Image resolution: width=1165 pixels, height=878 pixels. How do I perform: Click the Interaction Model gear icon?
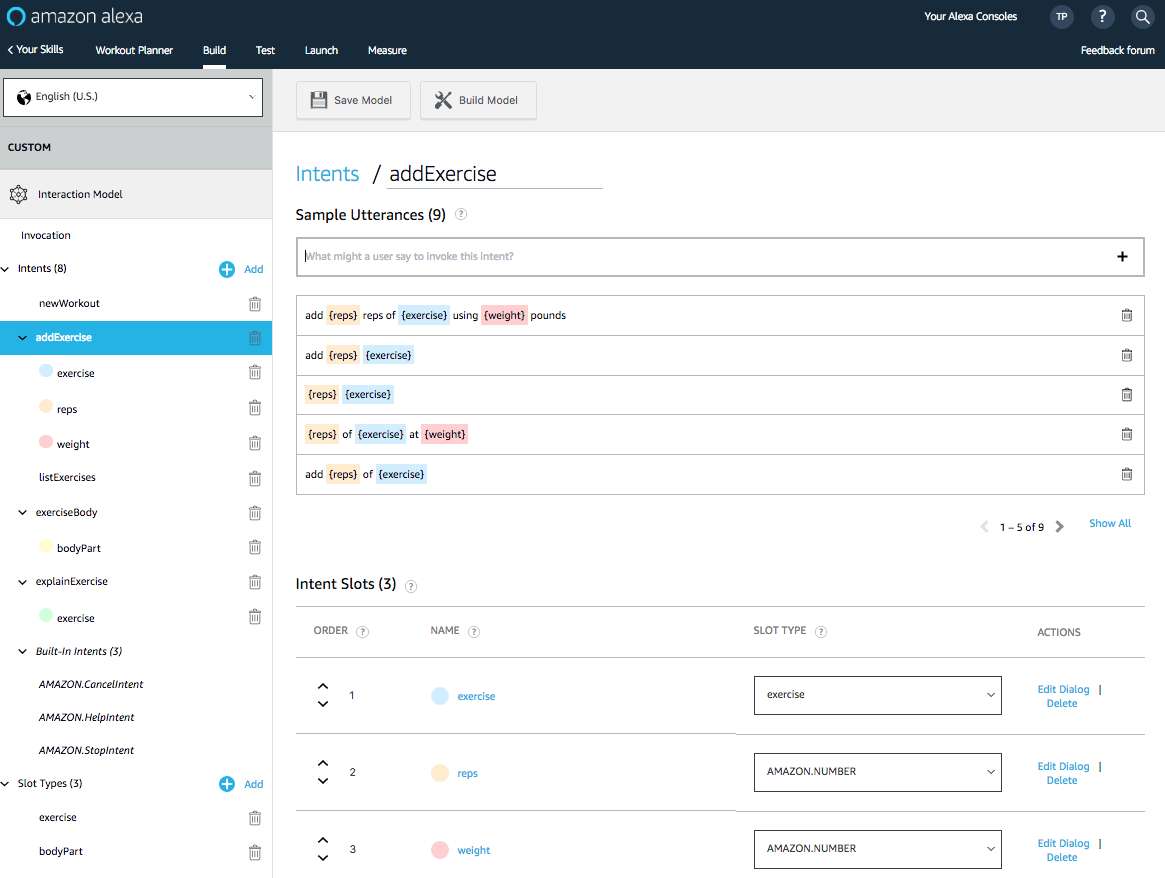coord(19,195)
